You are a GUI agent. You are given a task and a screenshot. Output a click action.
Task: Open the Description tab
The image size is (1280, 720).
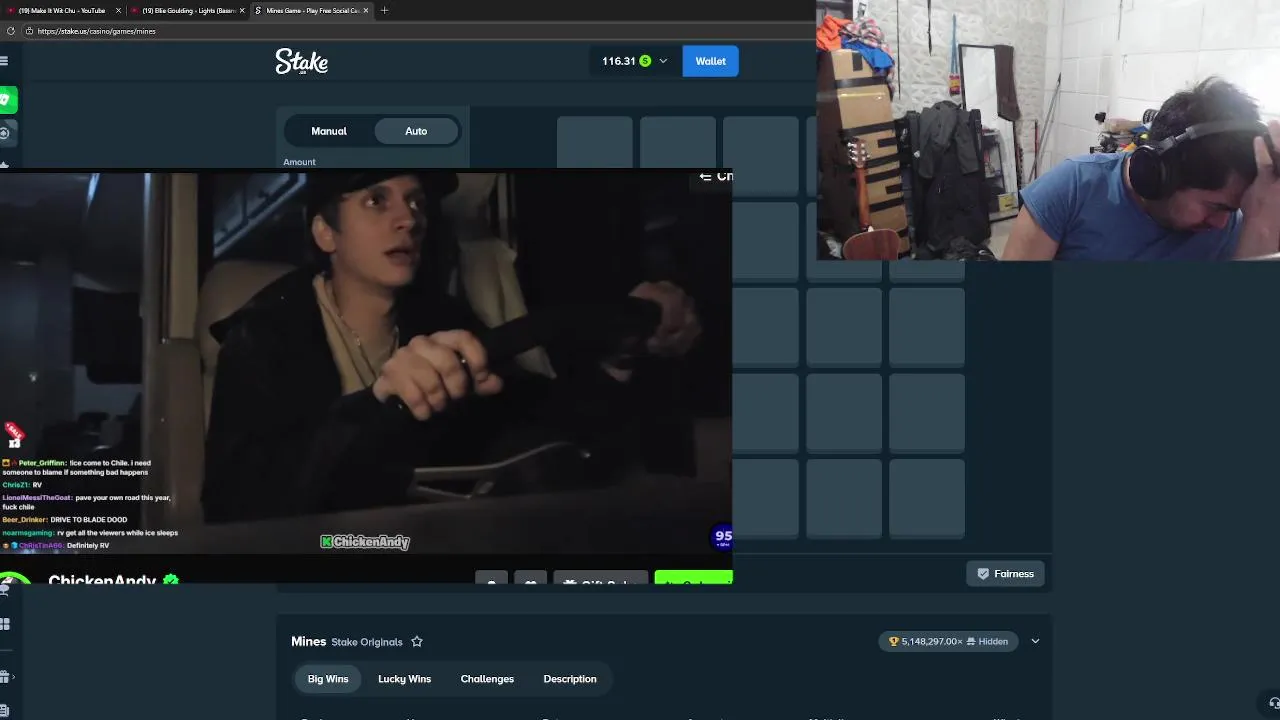tap(570, 679)
